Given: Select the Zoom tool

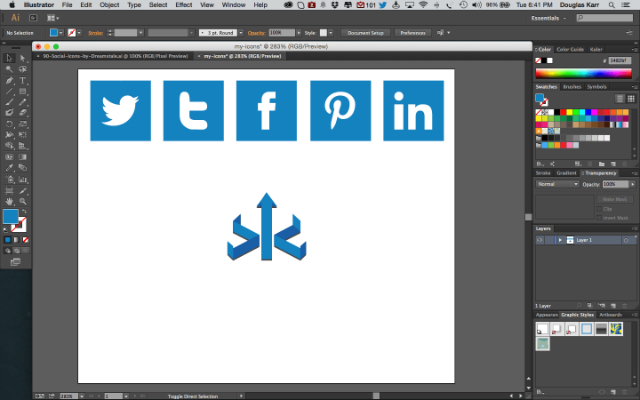Looking at the screenshot, I should 21,203.
